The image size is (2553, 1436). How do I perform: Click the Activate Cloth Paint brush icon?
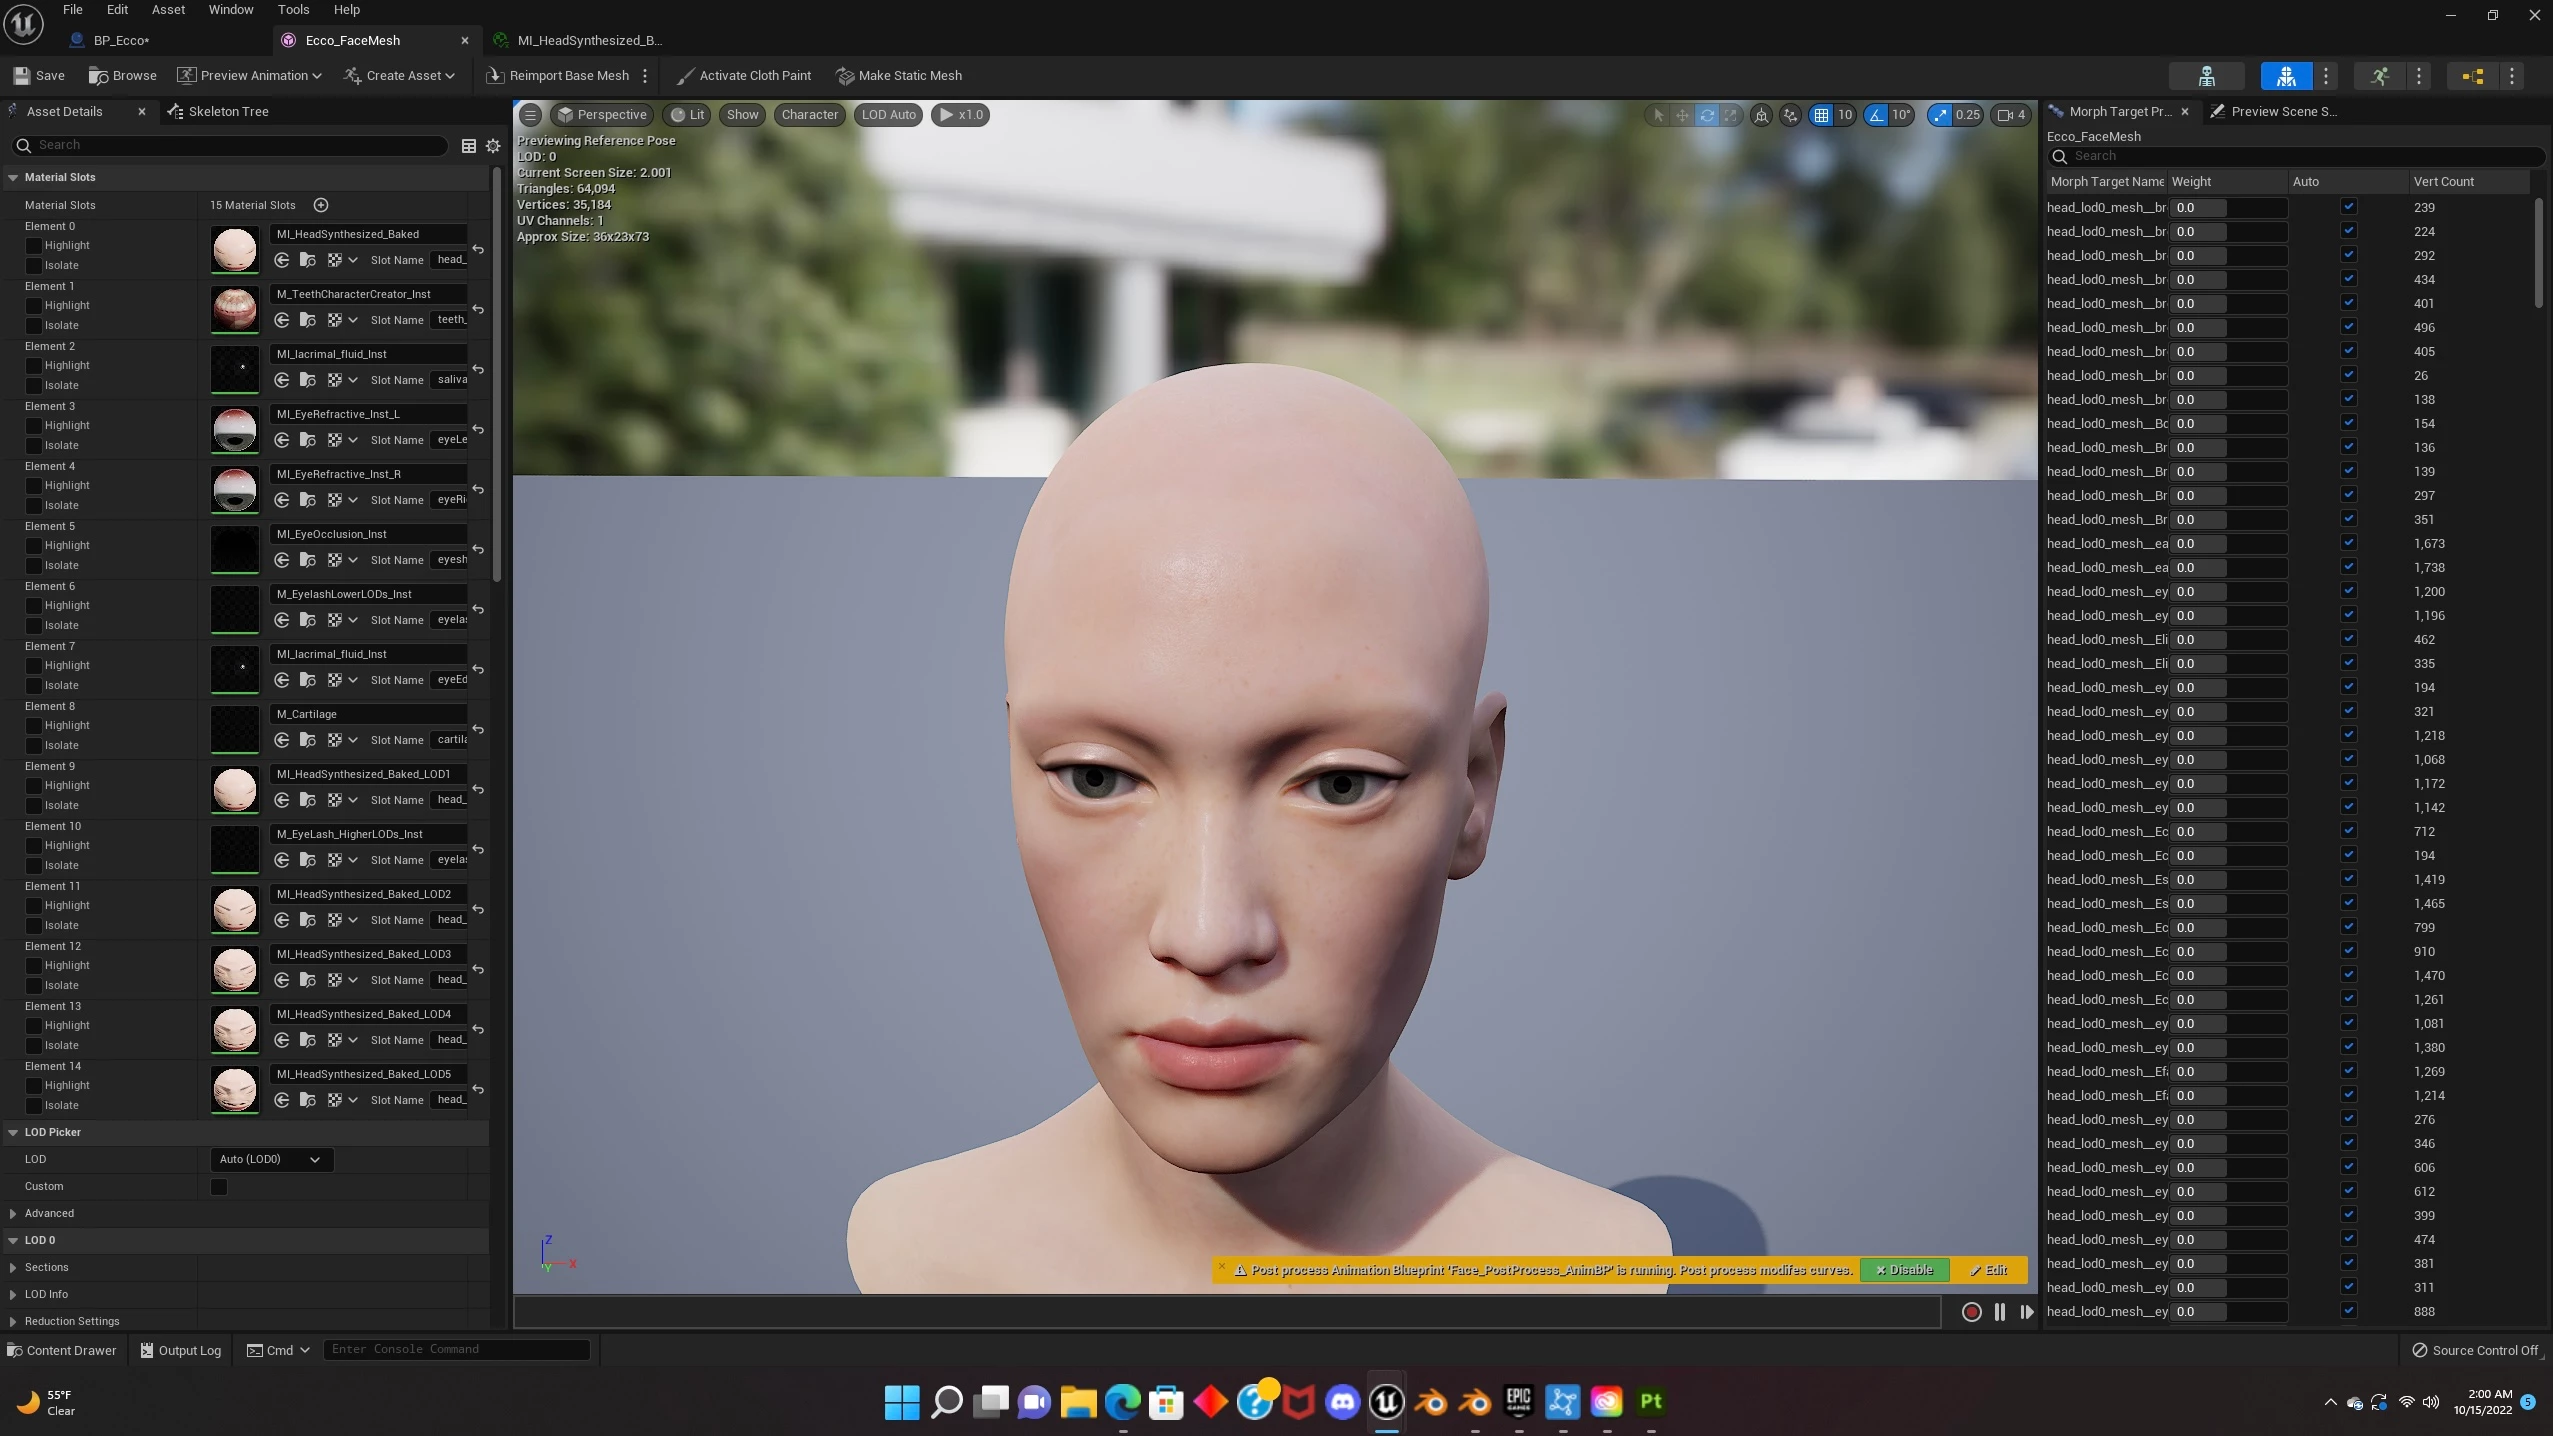pos(685,76)
